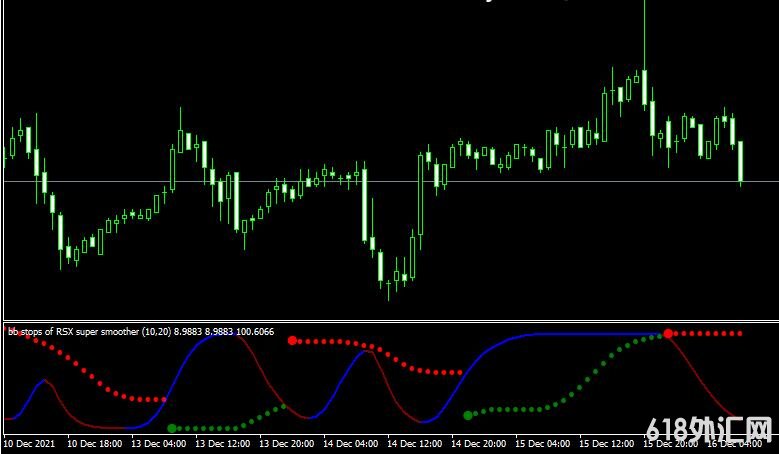Image resolution: width=779 pixels, height=454 pixels.
Task: Click the "14 Dec 12:00" time axis label
Action: pos(414,443)
